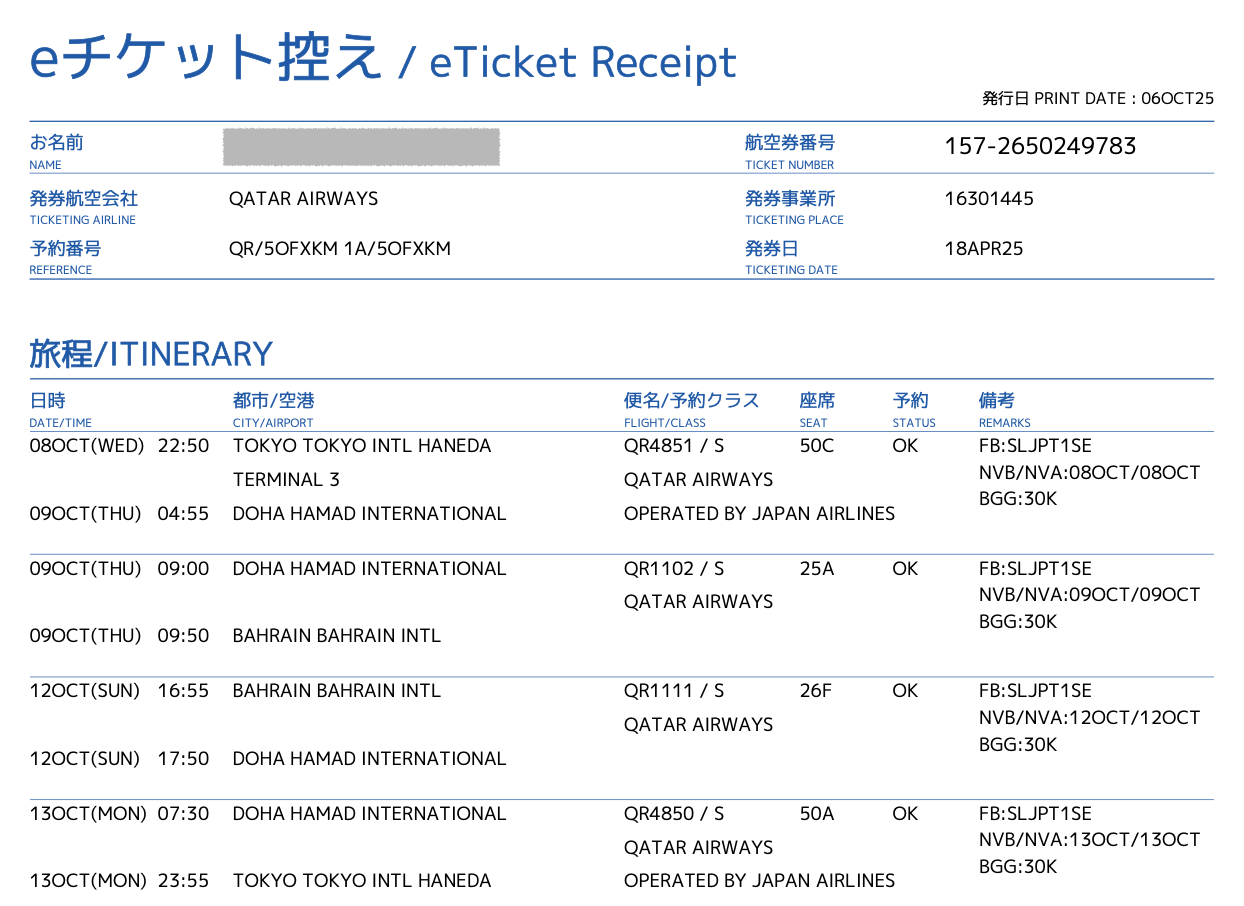Select flight number QR1111 / S
1244x906 pixels.
point(673,691)
